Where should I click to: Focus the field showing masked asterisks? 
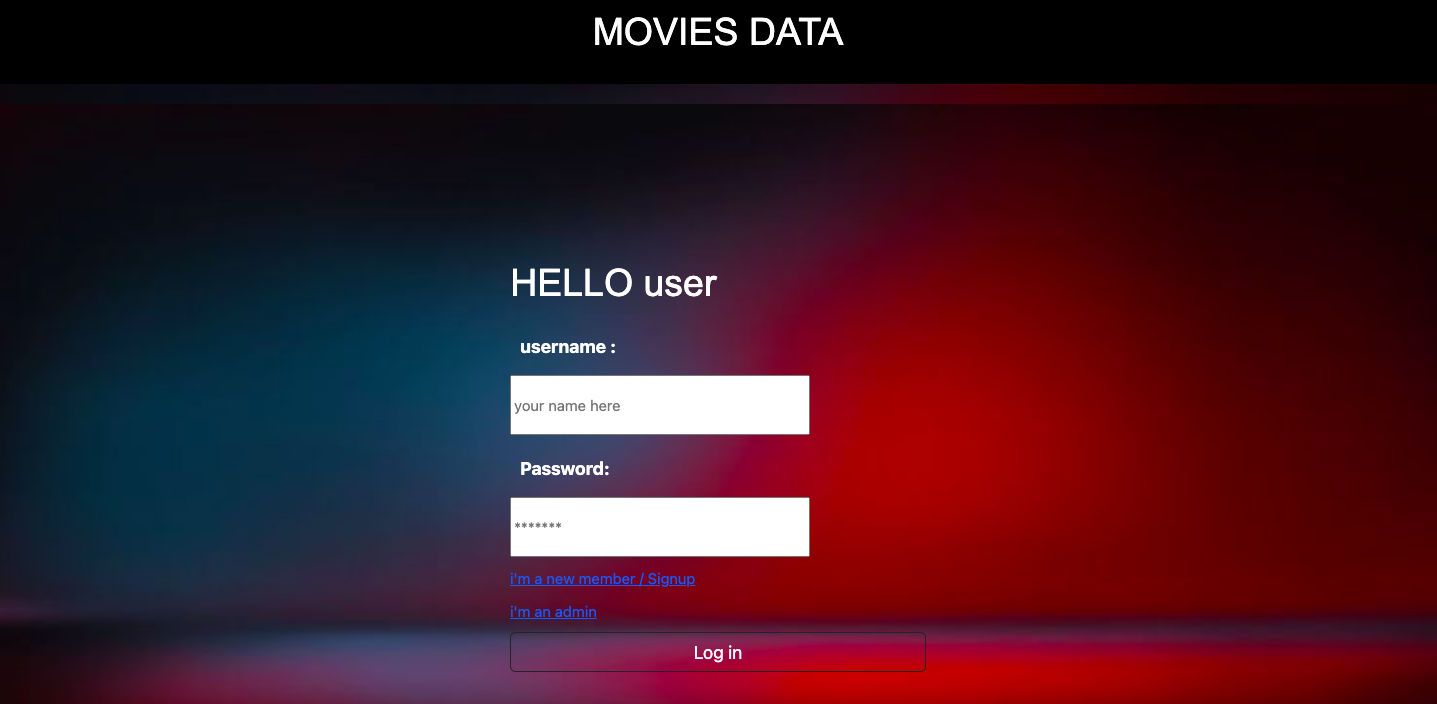[659, 526]
